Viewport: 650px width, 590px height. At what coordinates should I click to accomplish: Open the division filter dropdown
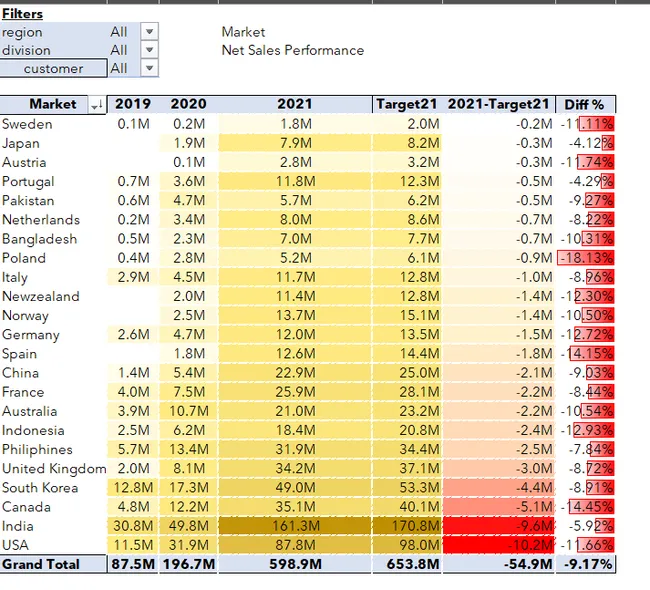pyautogui.click(x=149, y=50)
